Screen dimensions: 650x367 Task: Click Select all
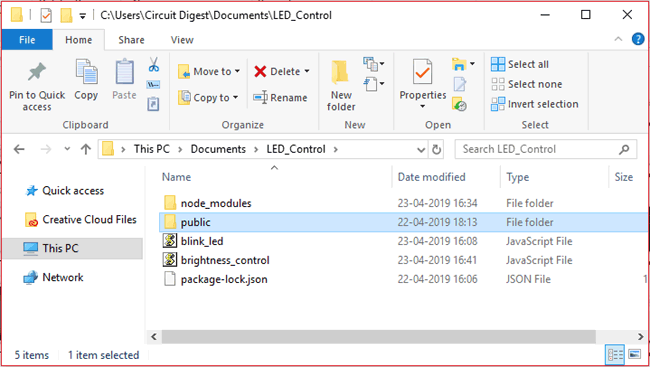tap(520, 64)
